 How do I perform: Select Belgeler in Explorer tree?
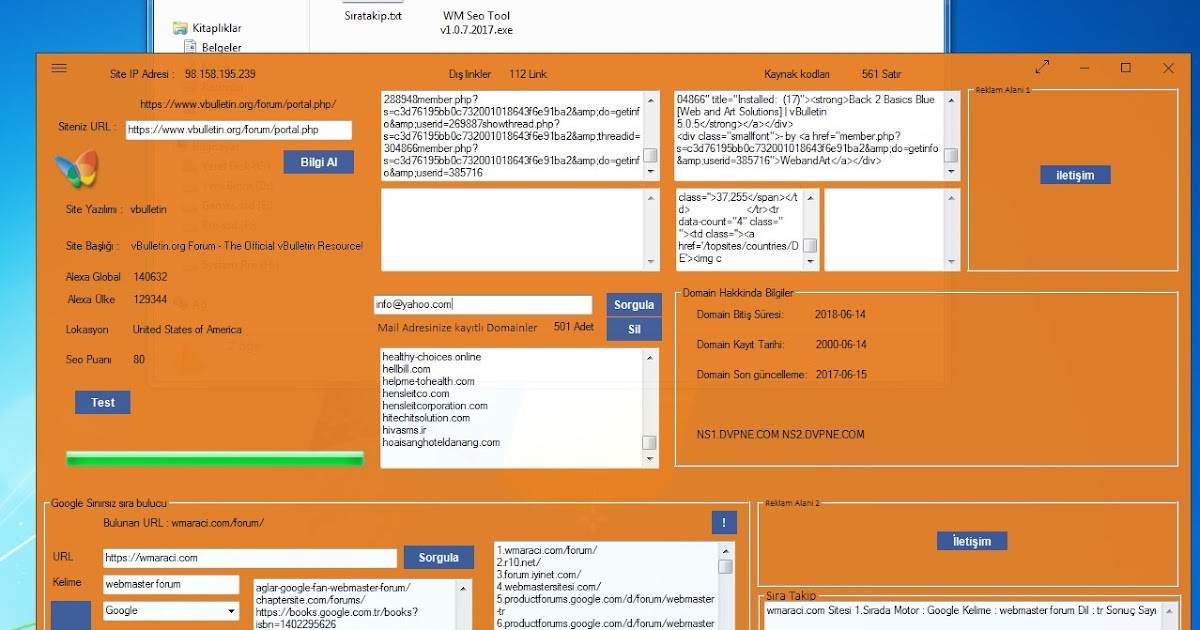click(214, 47)
